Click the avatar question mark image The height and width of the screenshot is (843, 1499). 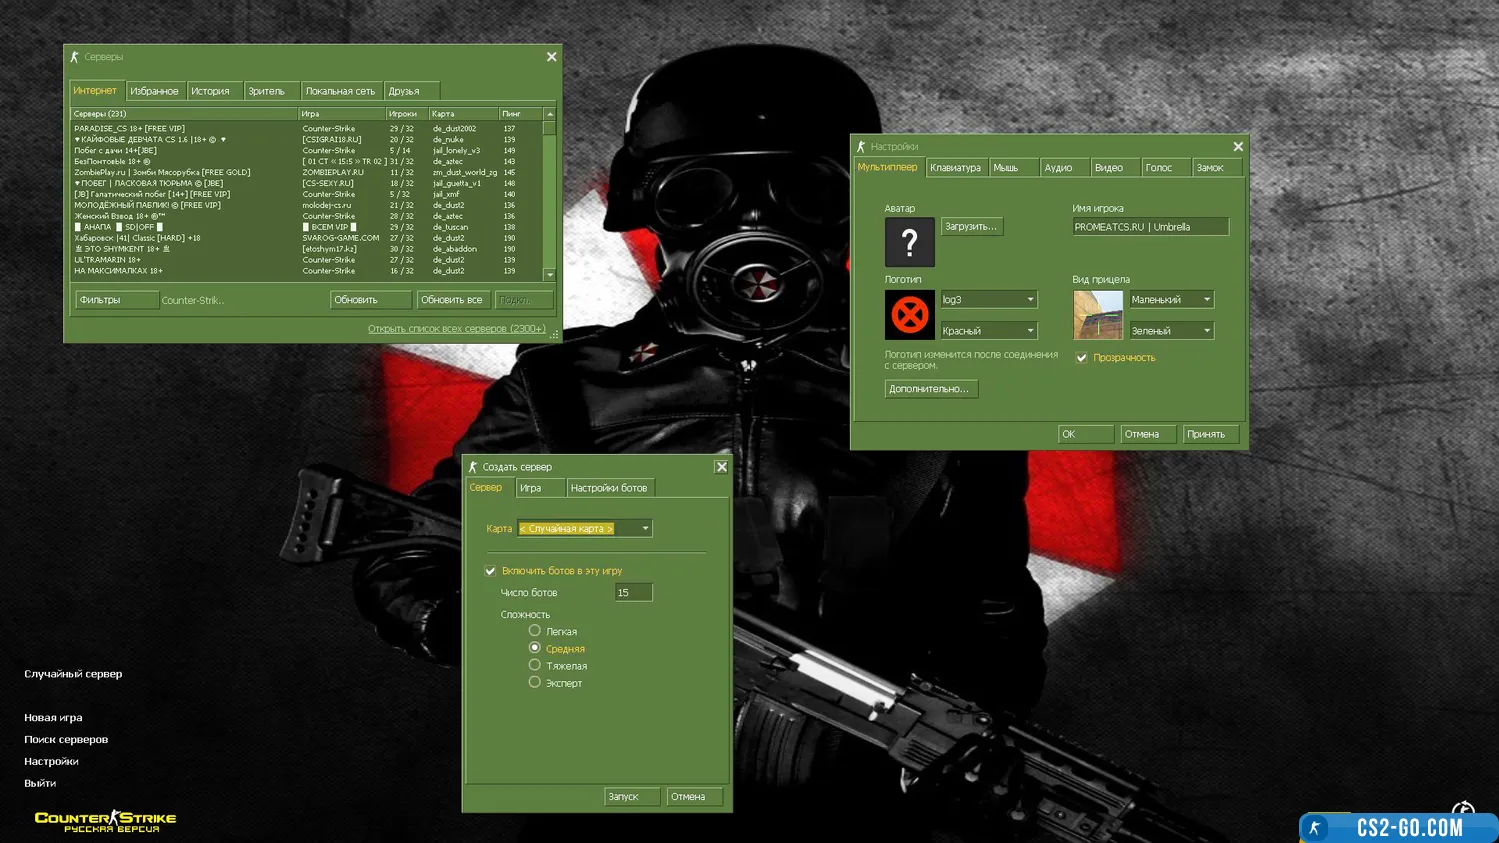pyautogui.click(x=909, y=242)
